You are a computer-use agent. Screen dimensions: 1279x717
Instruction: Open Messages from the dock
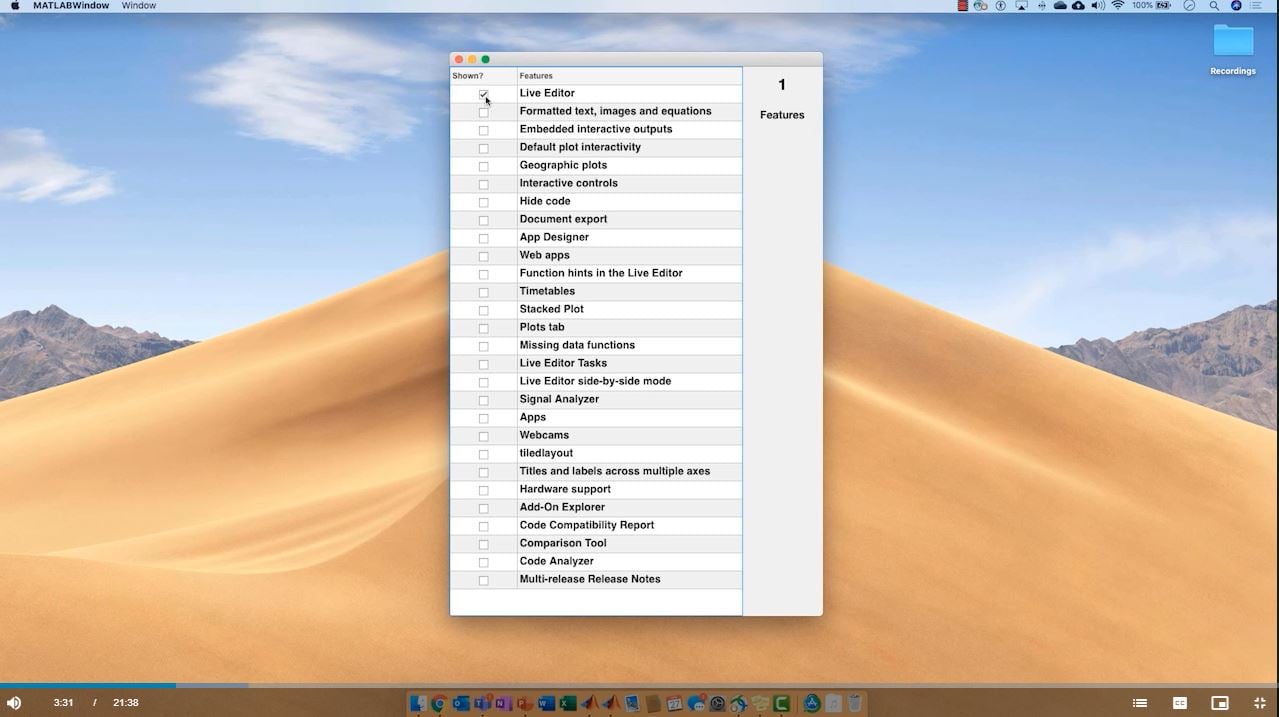coord(697,703)
